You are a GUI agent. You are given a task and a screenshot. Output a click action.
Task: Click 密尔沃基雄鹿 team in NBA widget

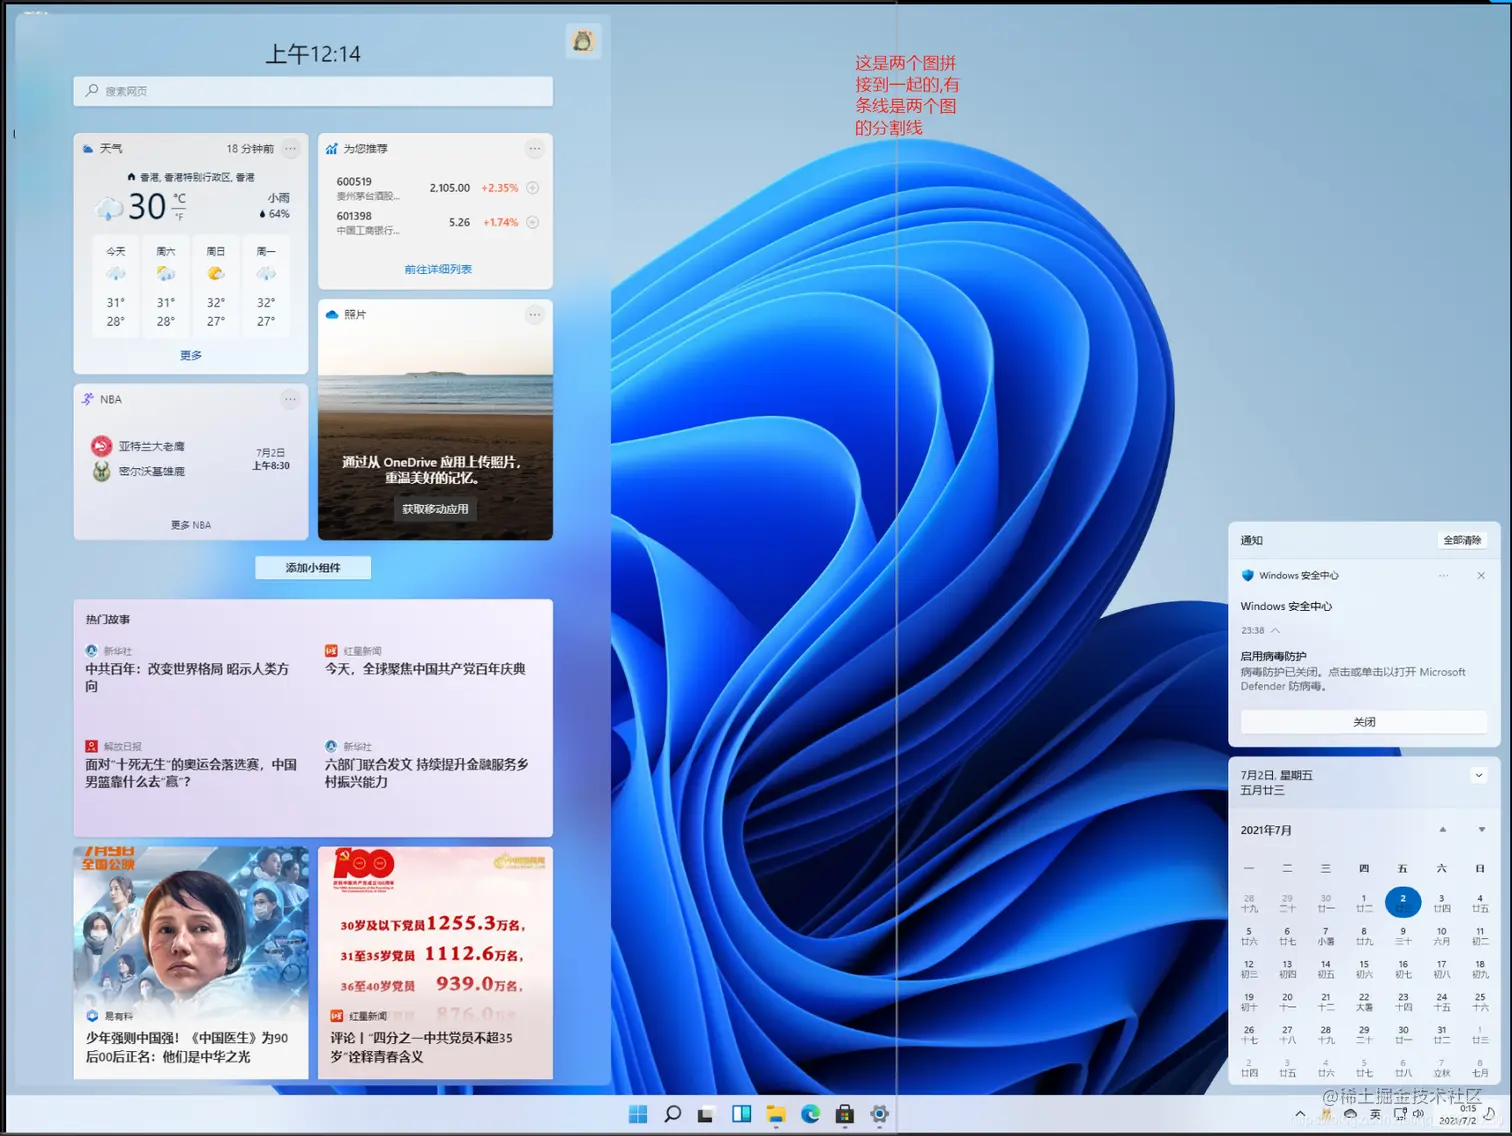pyautogui.click(x=138, y=471)
